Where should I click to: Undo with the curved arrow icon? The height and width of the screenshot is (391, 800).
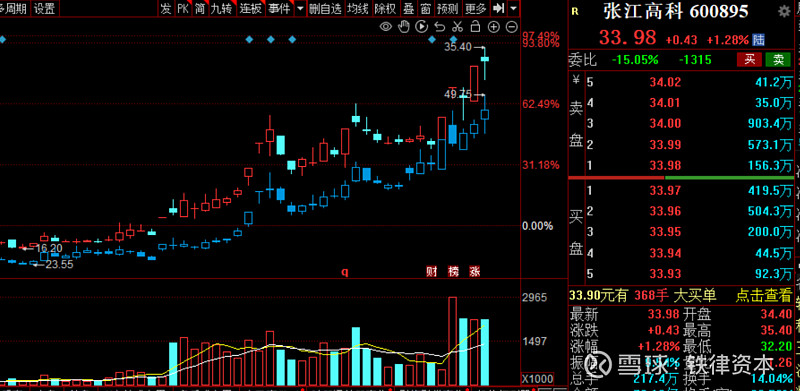(439, 27)
